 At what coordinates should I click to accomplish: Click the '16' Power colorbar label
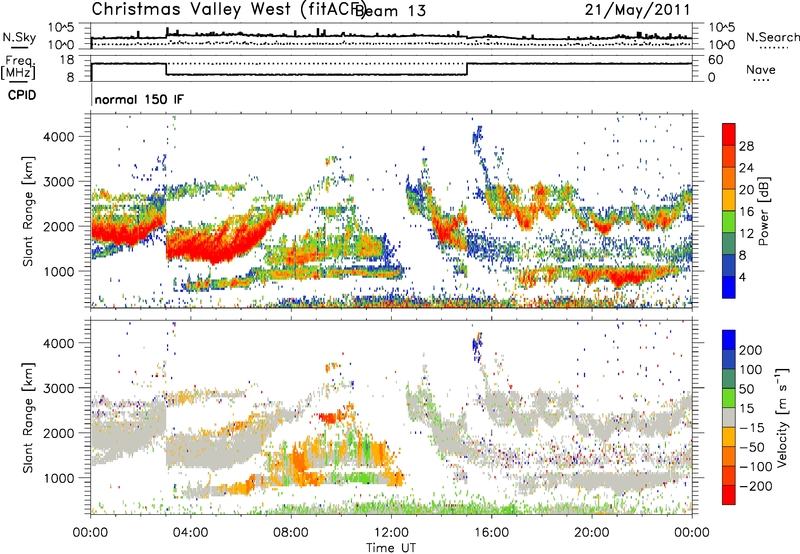(x=746, y=212)
